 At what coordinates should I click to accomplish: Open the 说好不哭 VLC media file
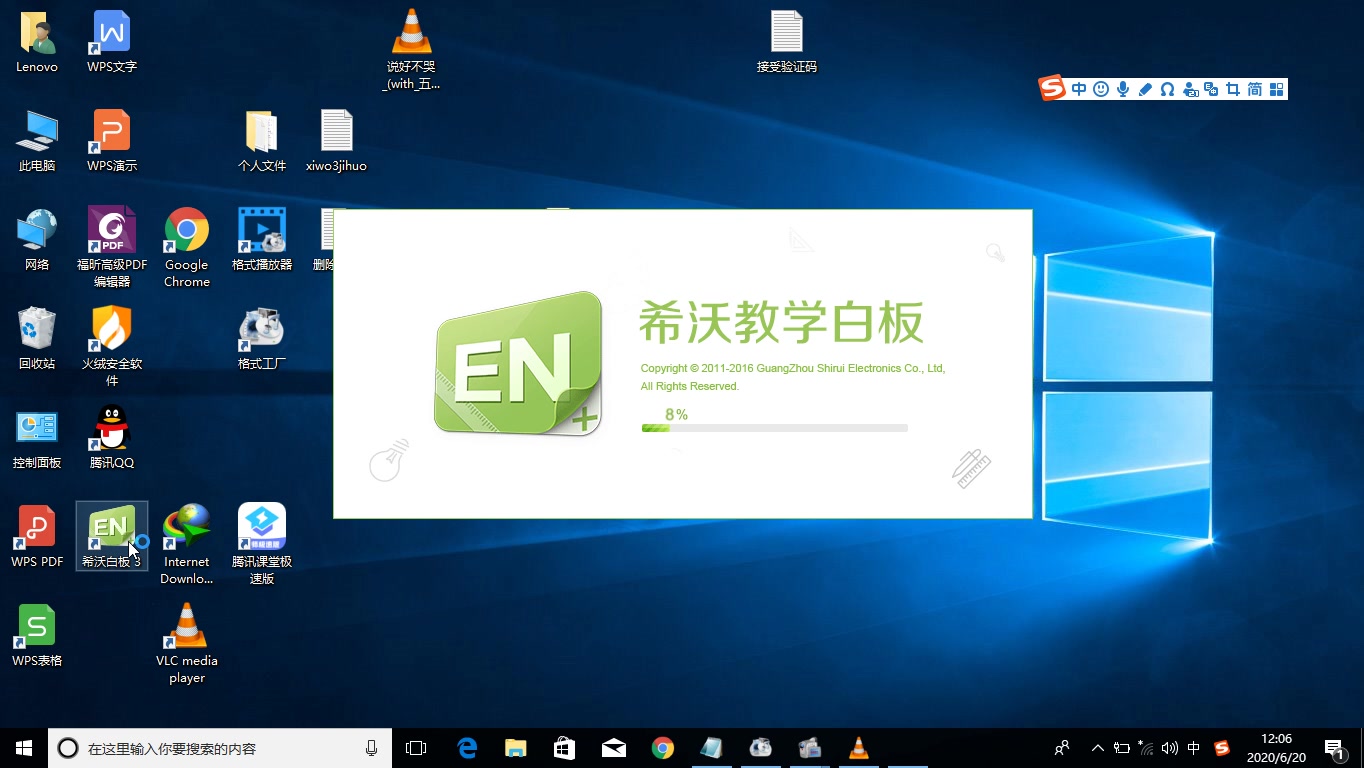click(x=411, y=49)
